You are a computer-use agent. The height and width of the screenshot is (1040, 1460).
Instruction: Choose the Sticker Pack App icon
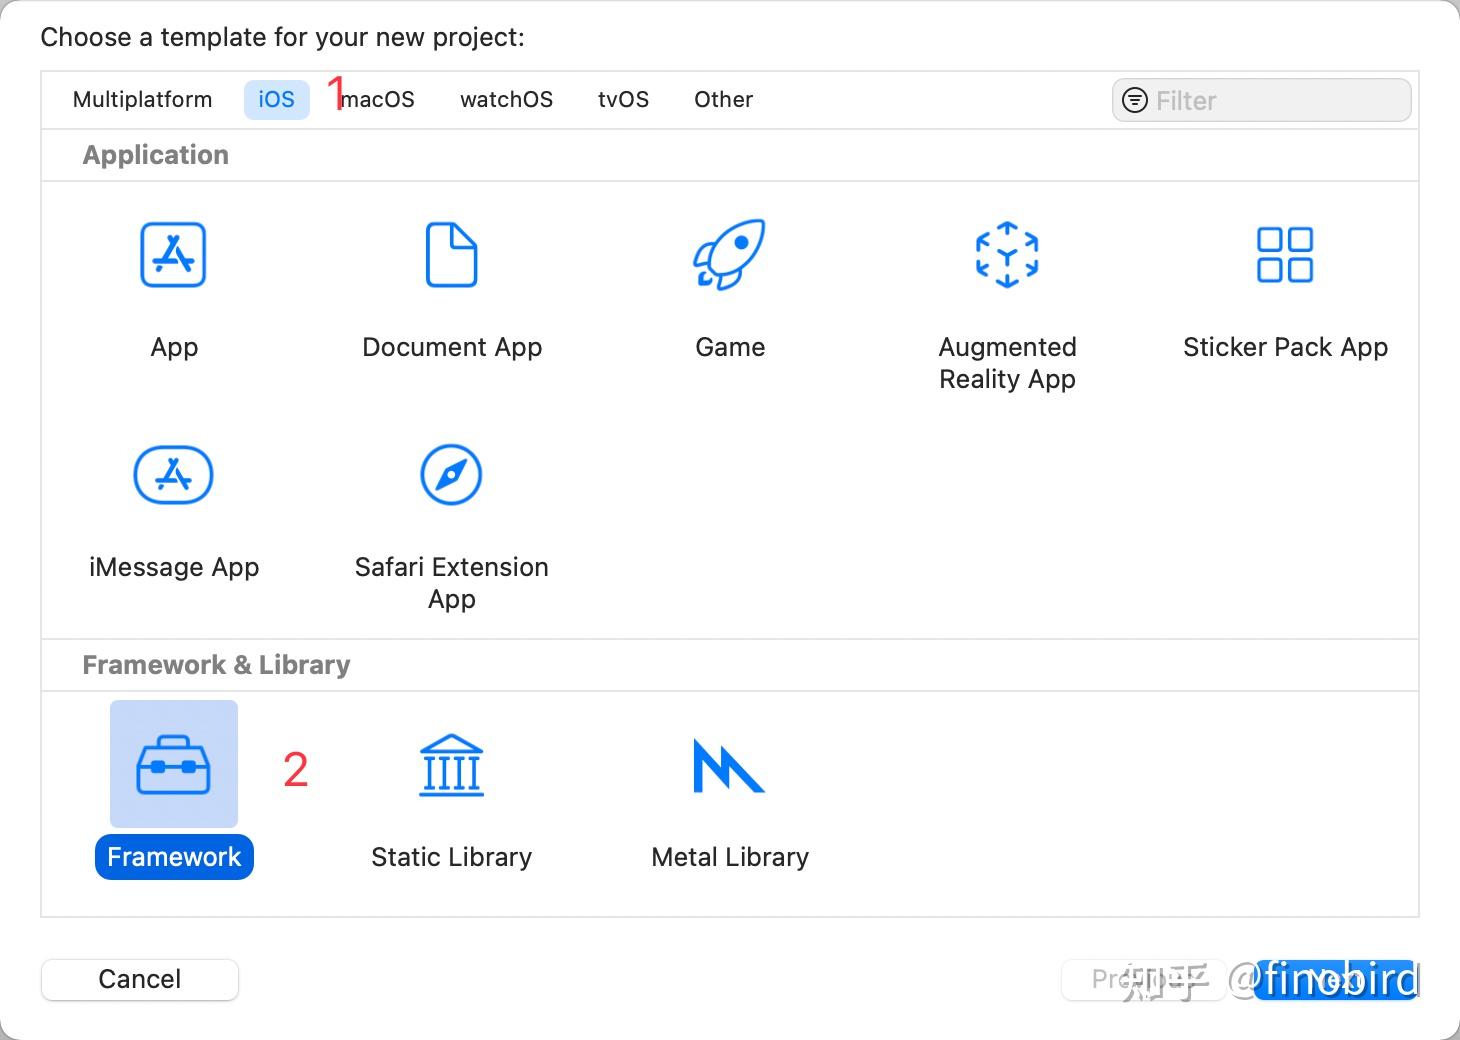point(1285,255)
